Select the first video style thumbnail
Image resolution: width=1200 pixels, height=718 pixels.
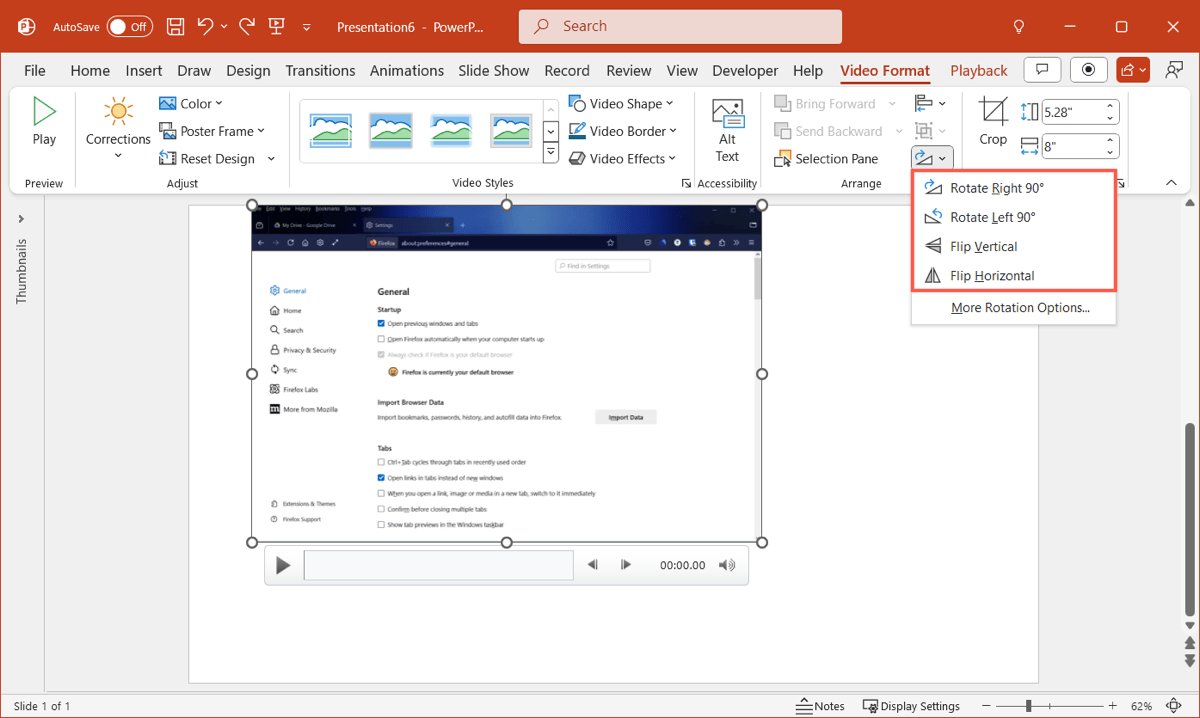point(331,131)
